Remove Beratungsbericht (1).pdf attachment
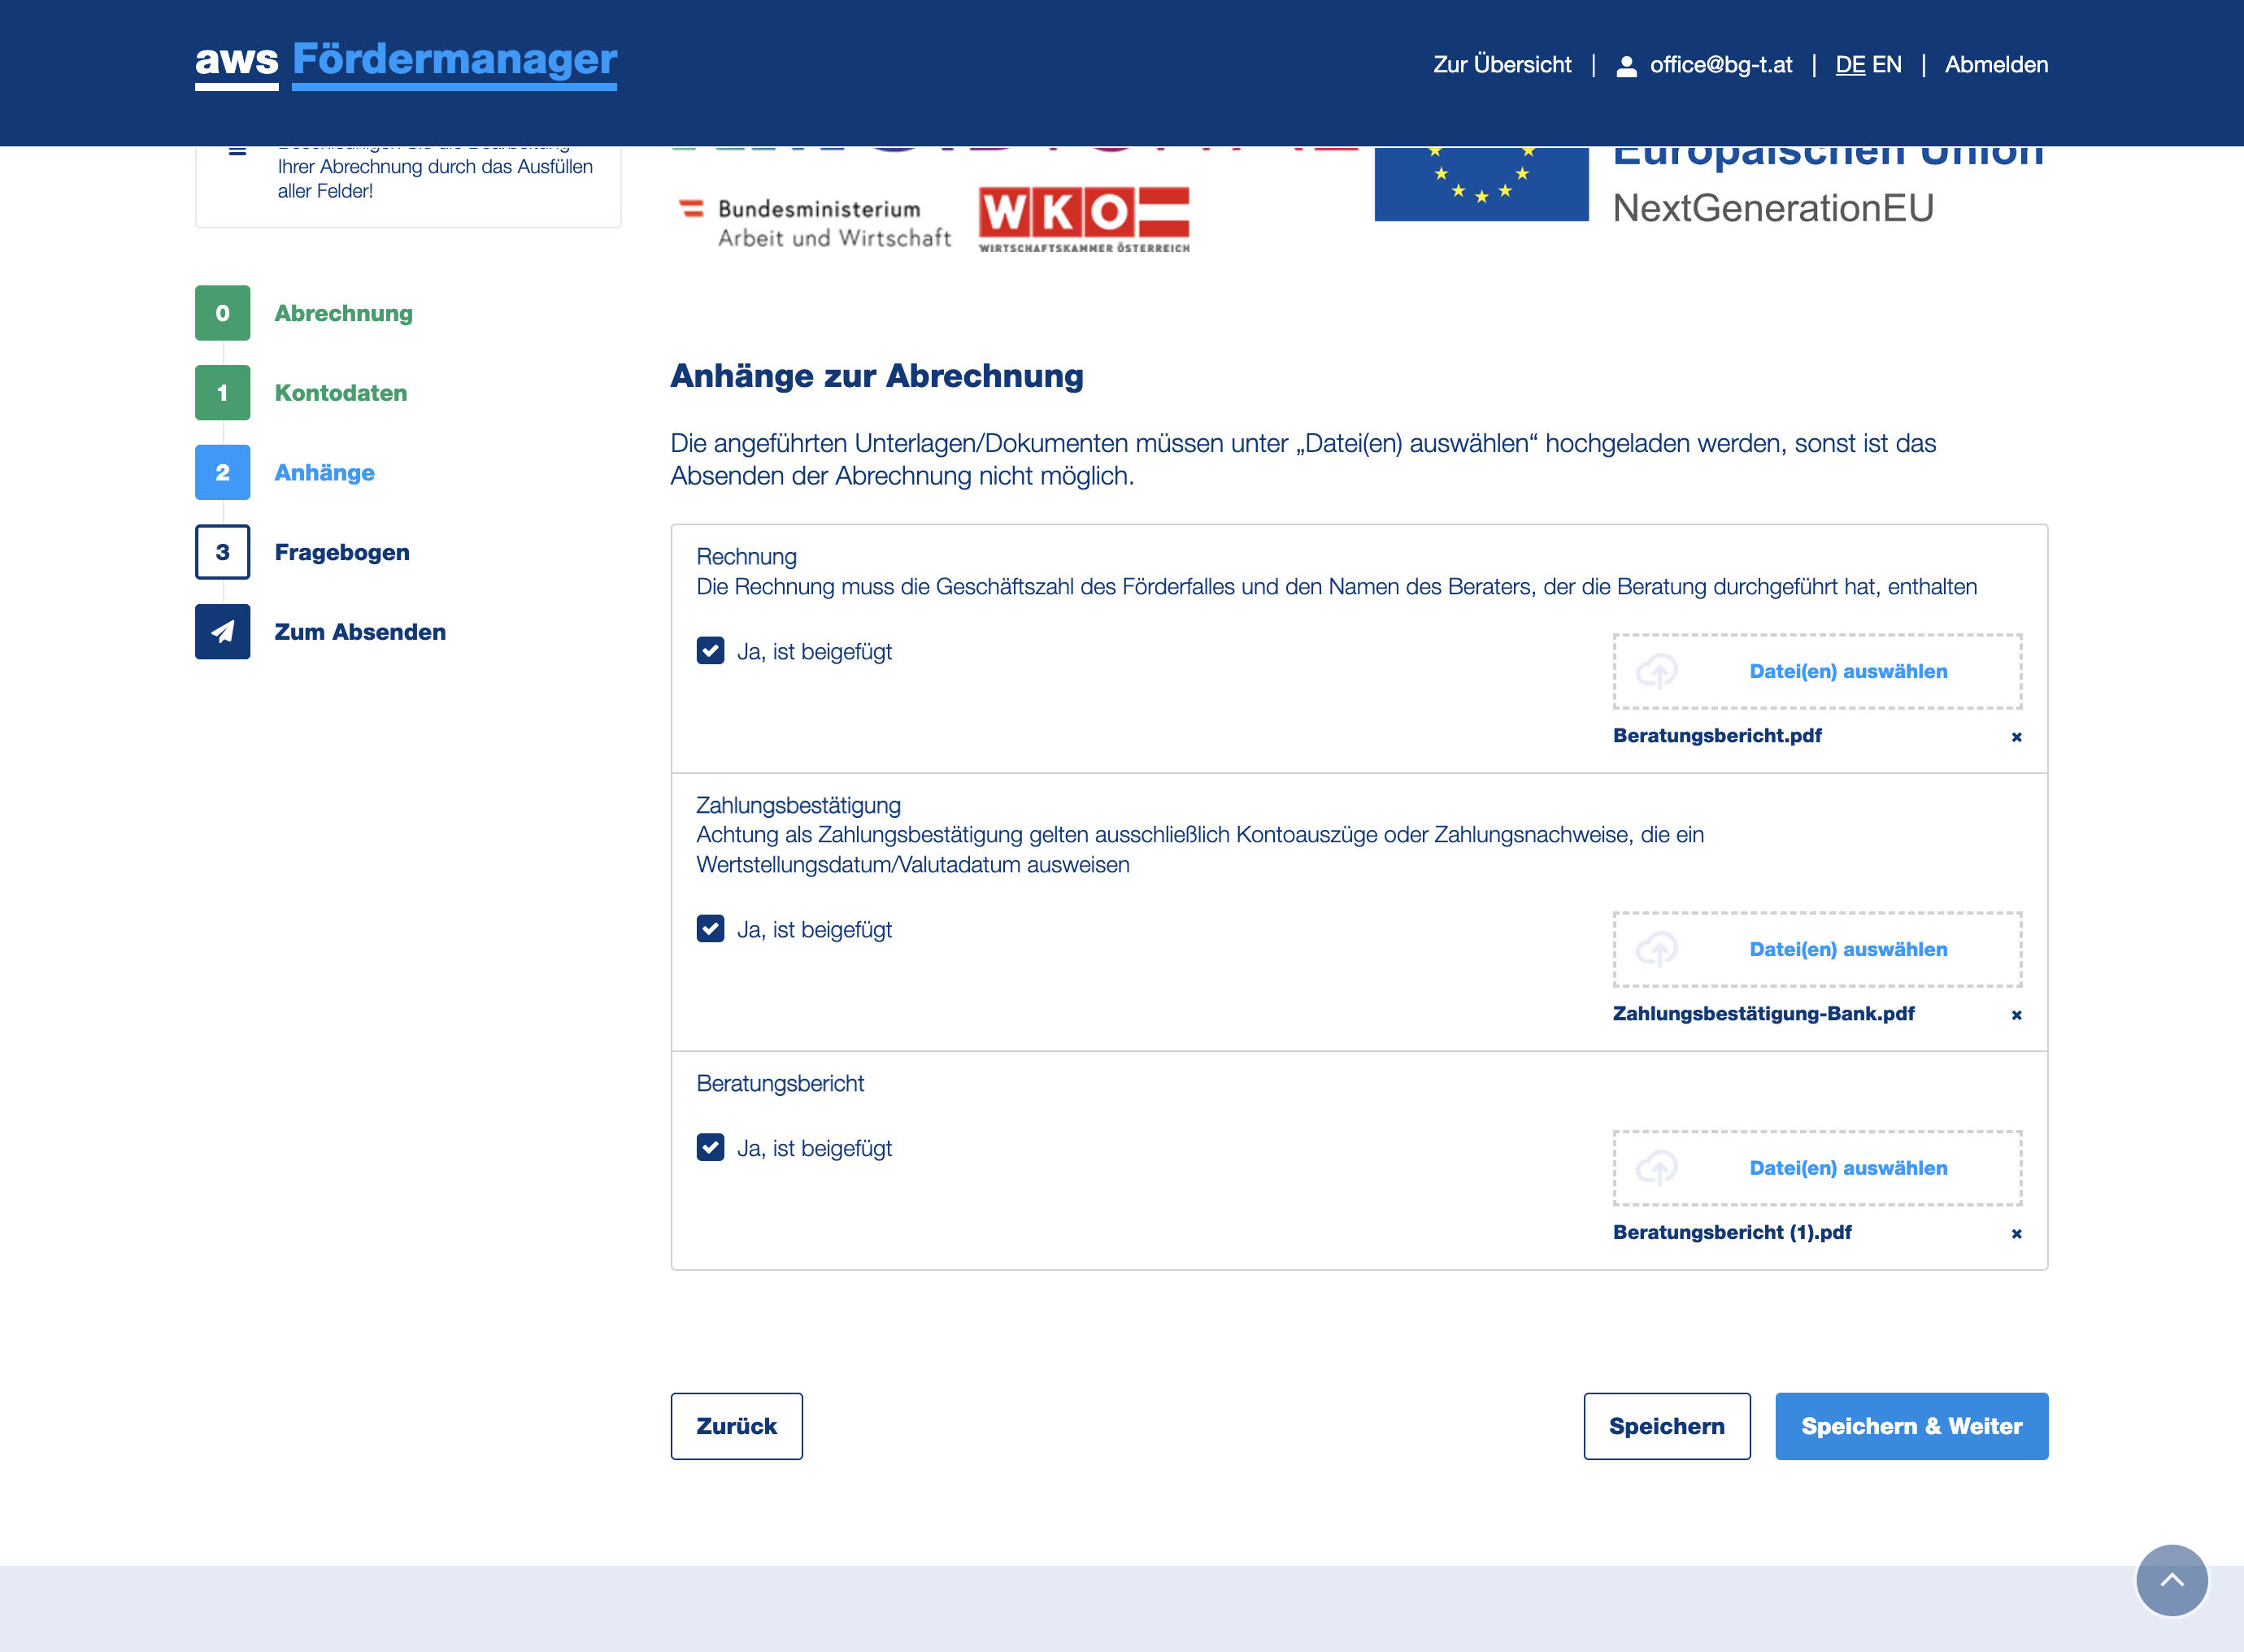 pos(2016,1234)
